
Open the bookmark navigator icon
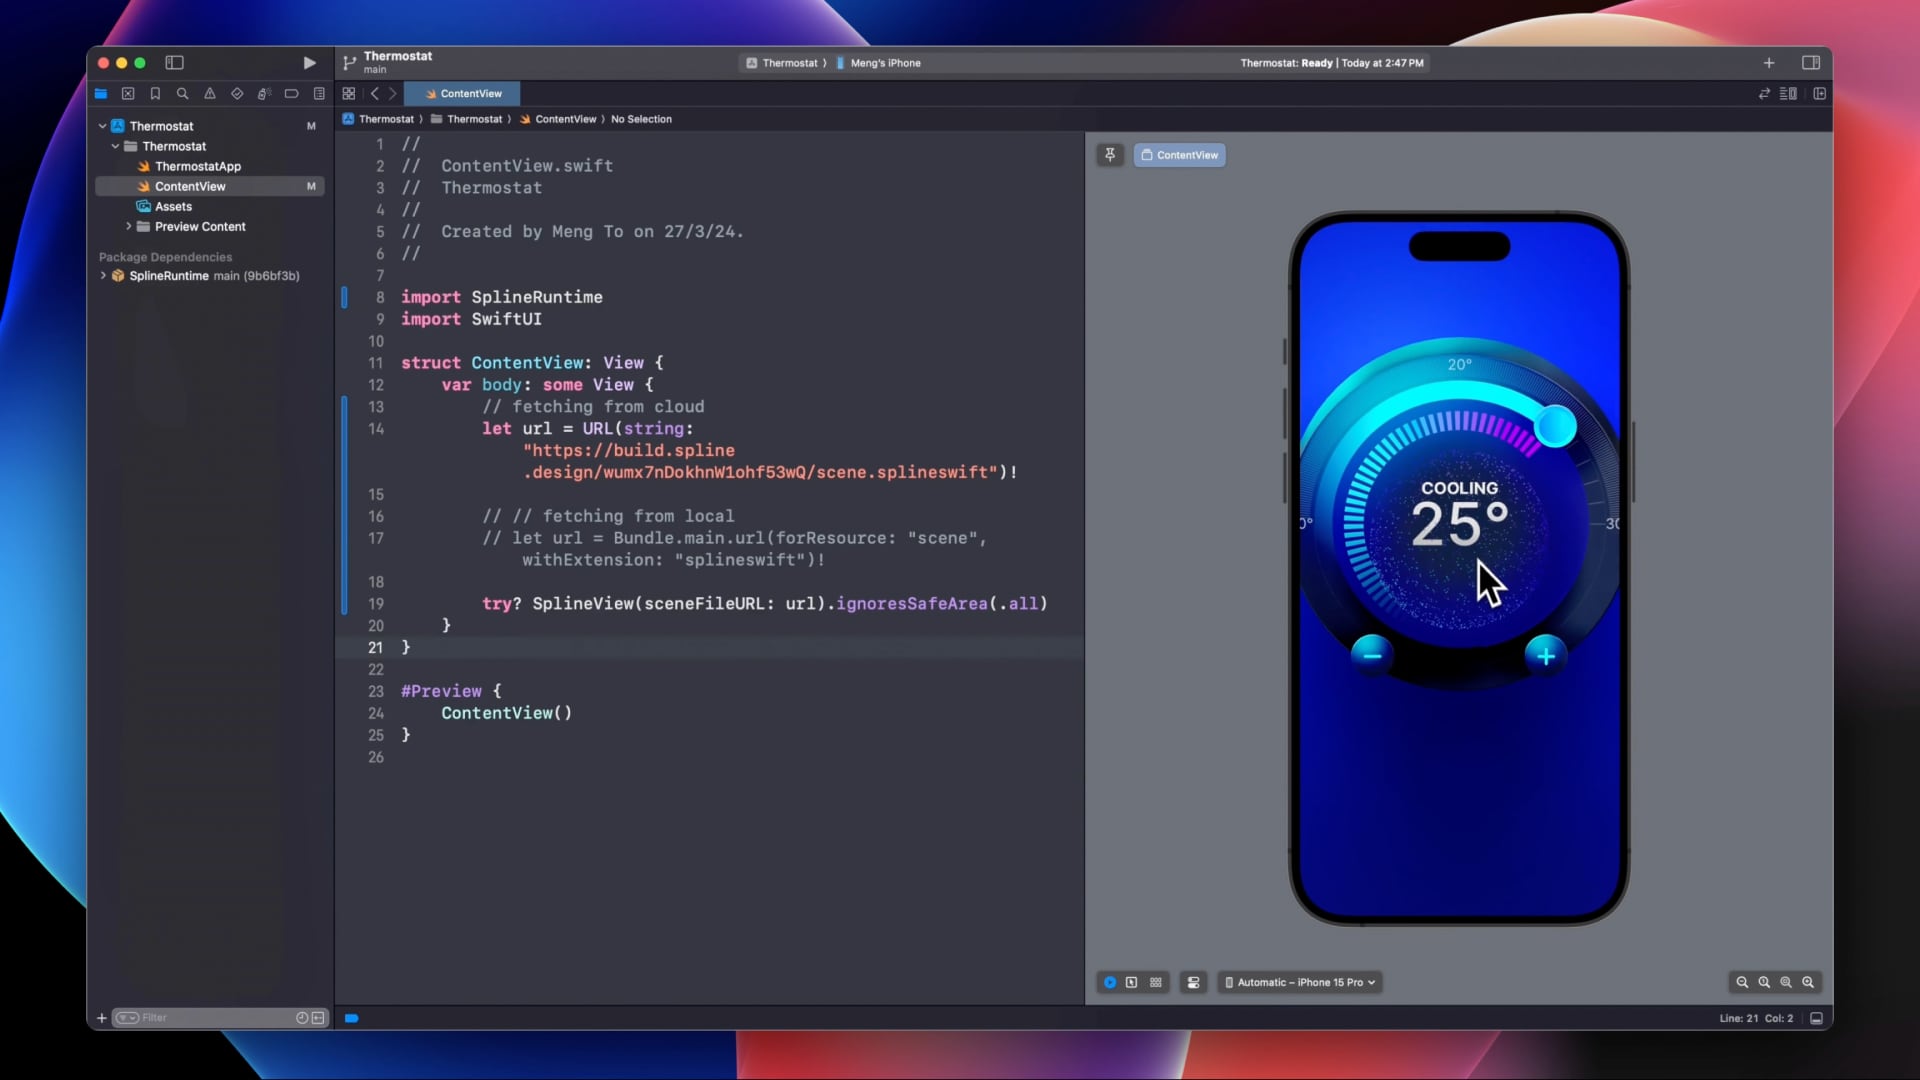click(x=155, y=93)
